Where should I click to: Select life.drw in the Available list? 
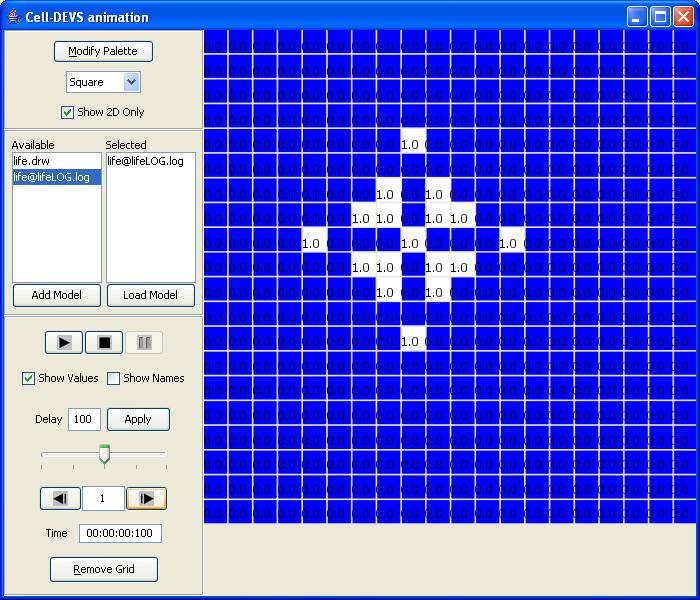(57, 161)
